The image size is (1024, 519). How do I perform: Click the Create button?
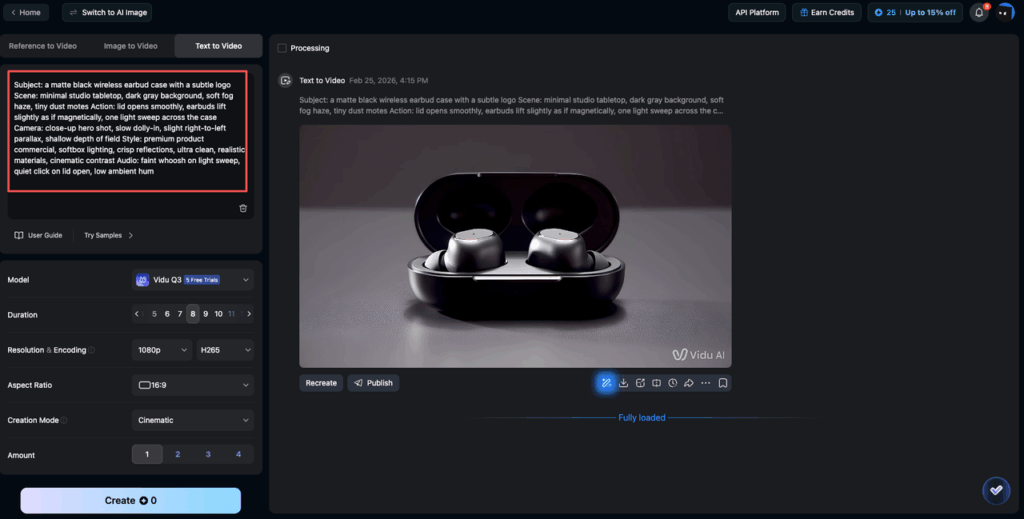pyautogui.click(x=131, y=501)
